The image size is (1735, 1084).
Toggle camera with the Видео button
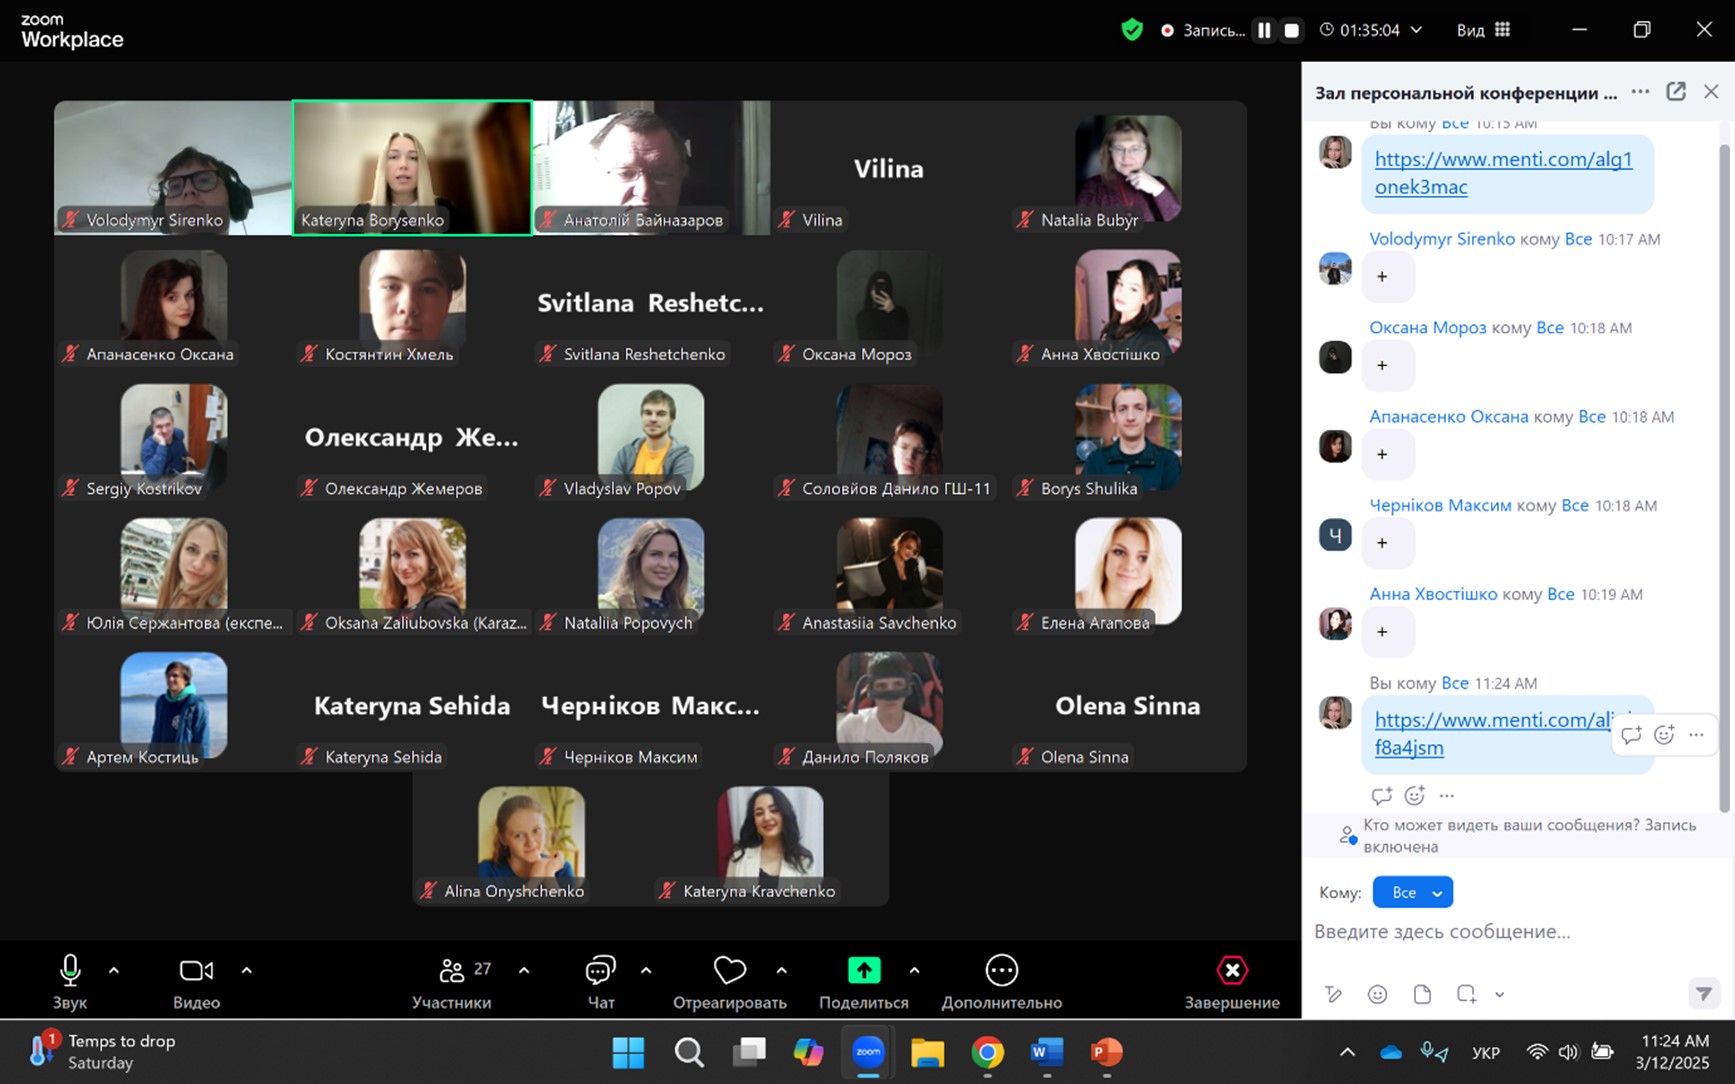click(196, 970)
